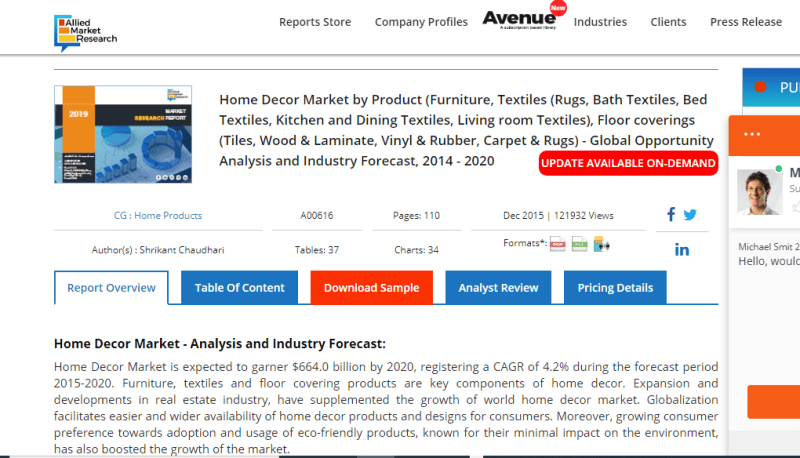Image resolution: width=800 pixels, height=458 pixels.
Task: Click the third format icon after XLS
Action: pyautogui.click(x=601, y=244)
